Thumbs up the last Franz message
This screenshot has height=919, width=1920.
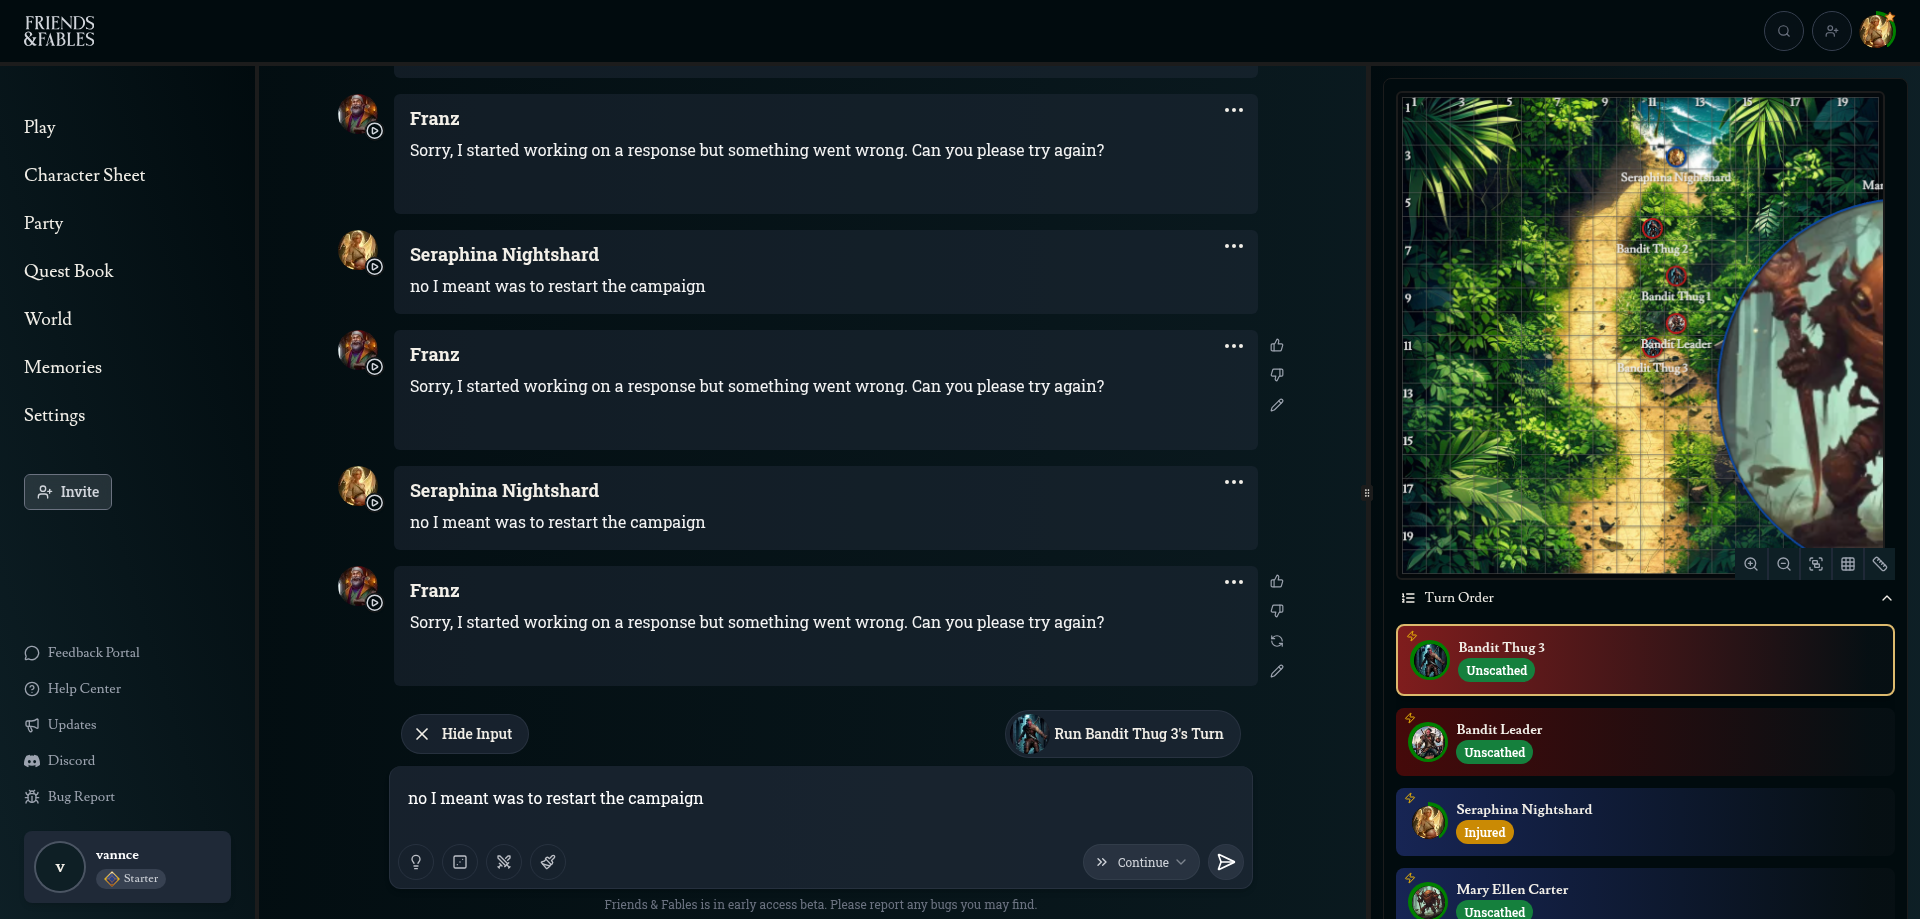pyautogui.click(x=1277, y=582)
